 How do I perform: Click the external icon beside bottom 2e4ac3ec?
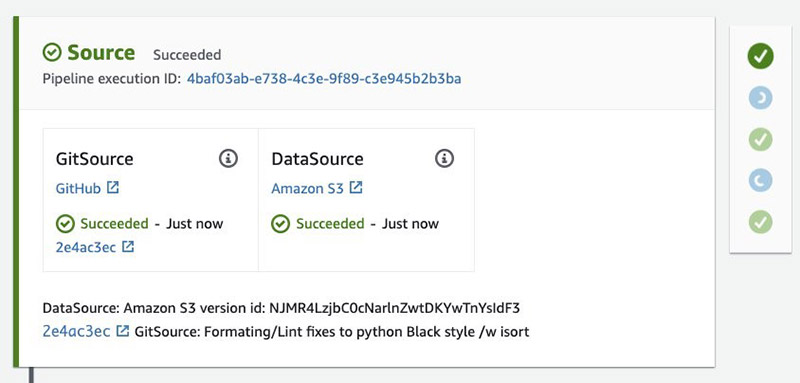pyautogui.click(x=122, y=331)
